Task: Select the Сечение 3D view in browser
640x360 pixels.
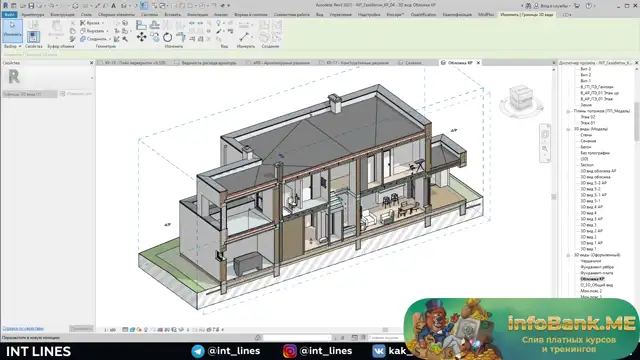Action: click(588, 141)
